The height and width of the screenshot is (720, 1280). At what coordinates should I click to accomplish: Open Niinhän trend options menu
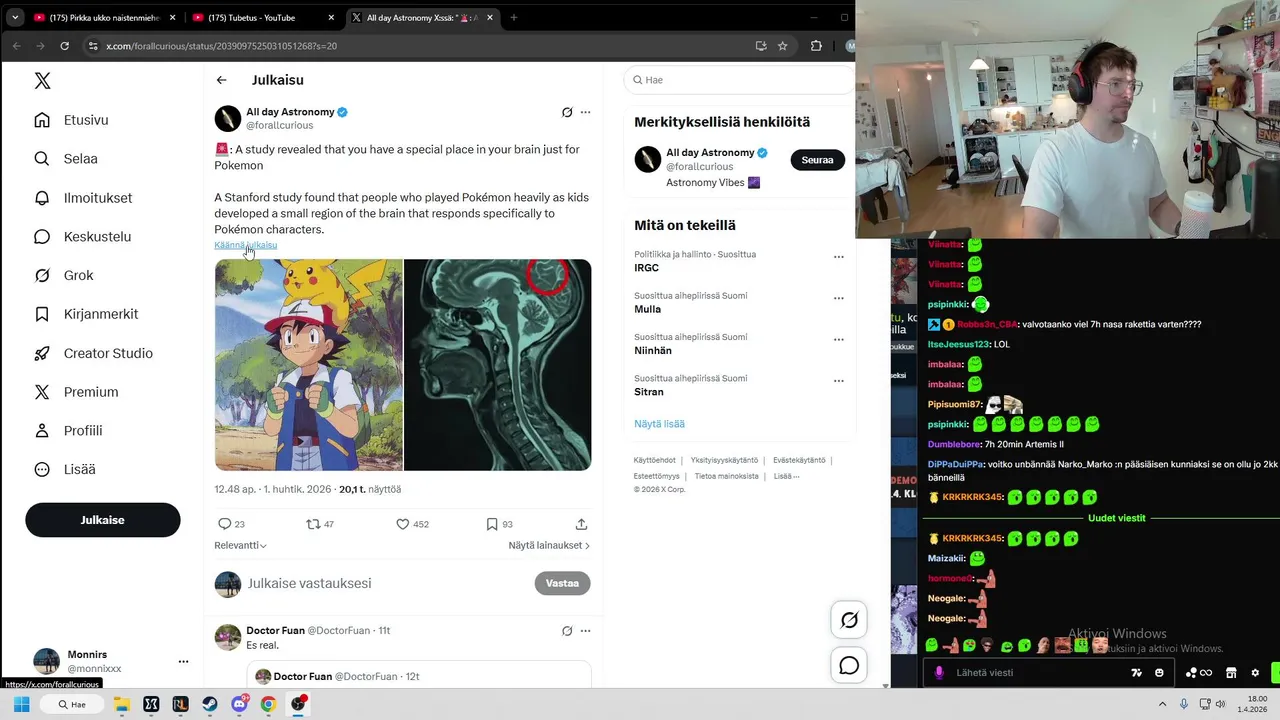click(x=839, y=340)
